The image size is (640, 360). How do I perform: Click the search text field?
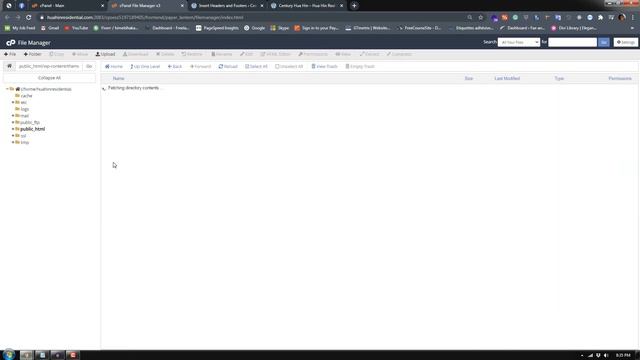point(572,42)
